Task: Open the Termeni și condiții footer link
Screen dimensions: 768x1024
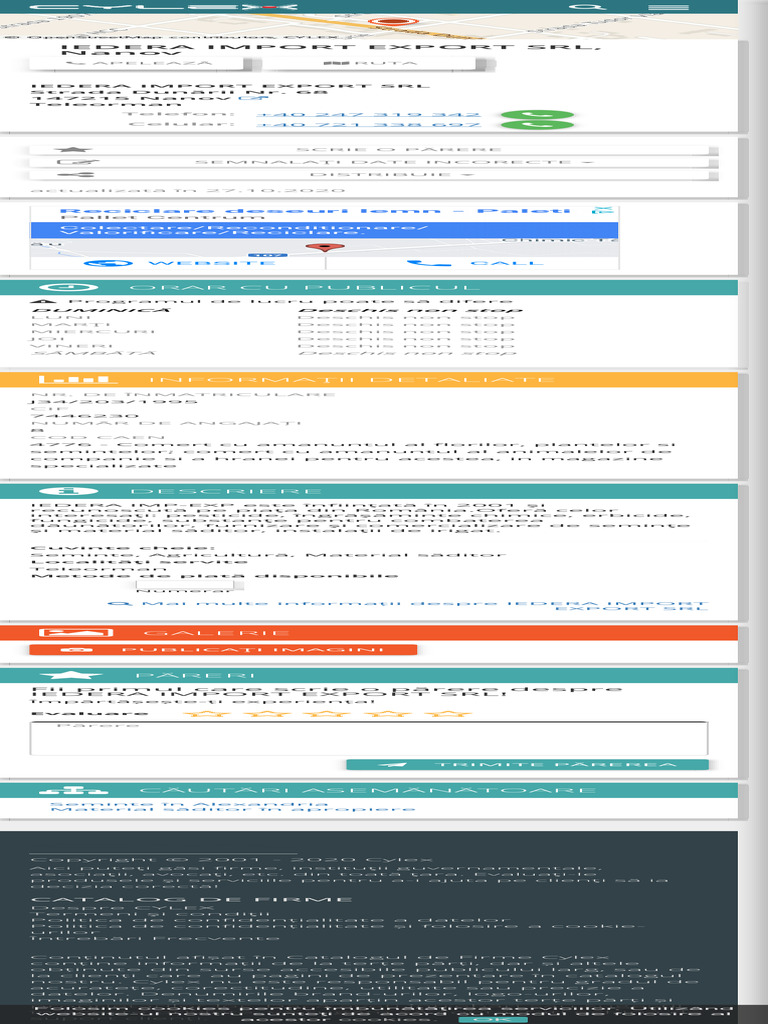Action: [150, 914]
